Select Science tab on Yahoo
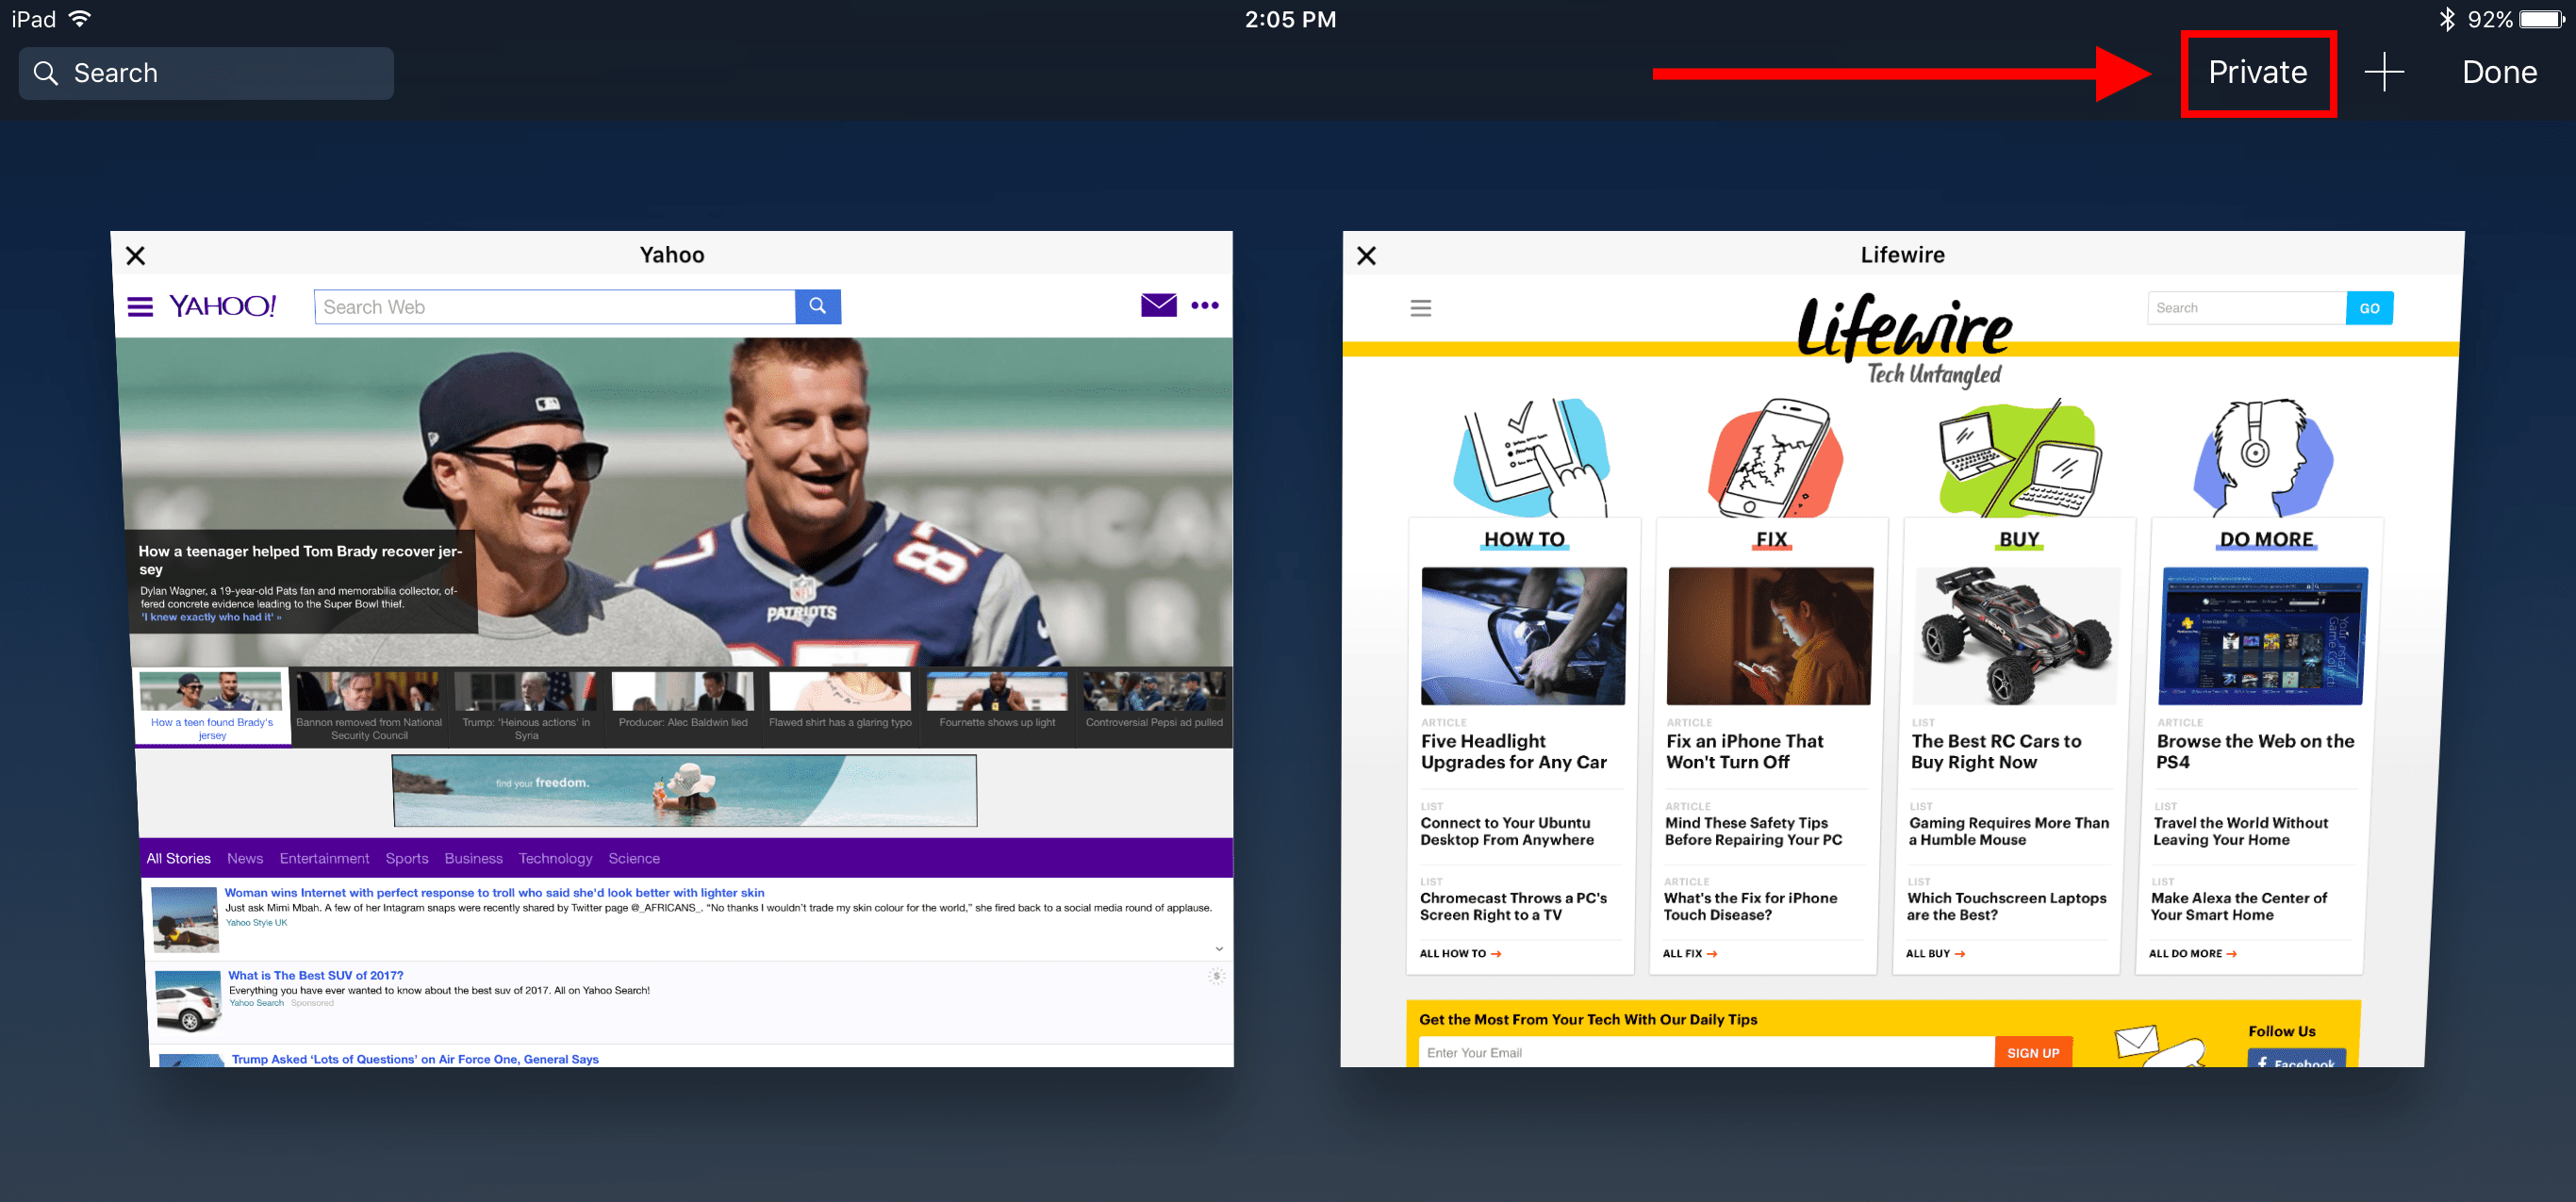The image size is (2576, 1202). (x=634, y=858)
